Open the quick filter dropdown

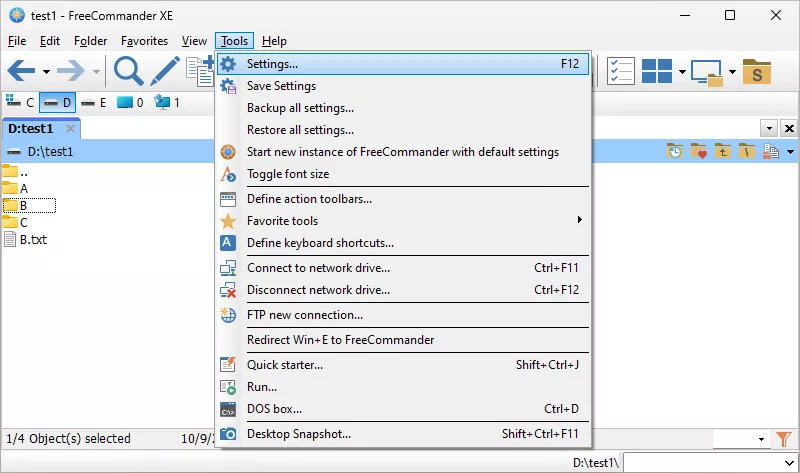[761, 439]
